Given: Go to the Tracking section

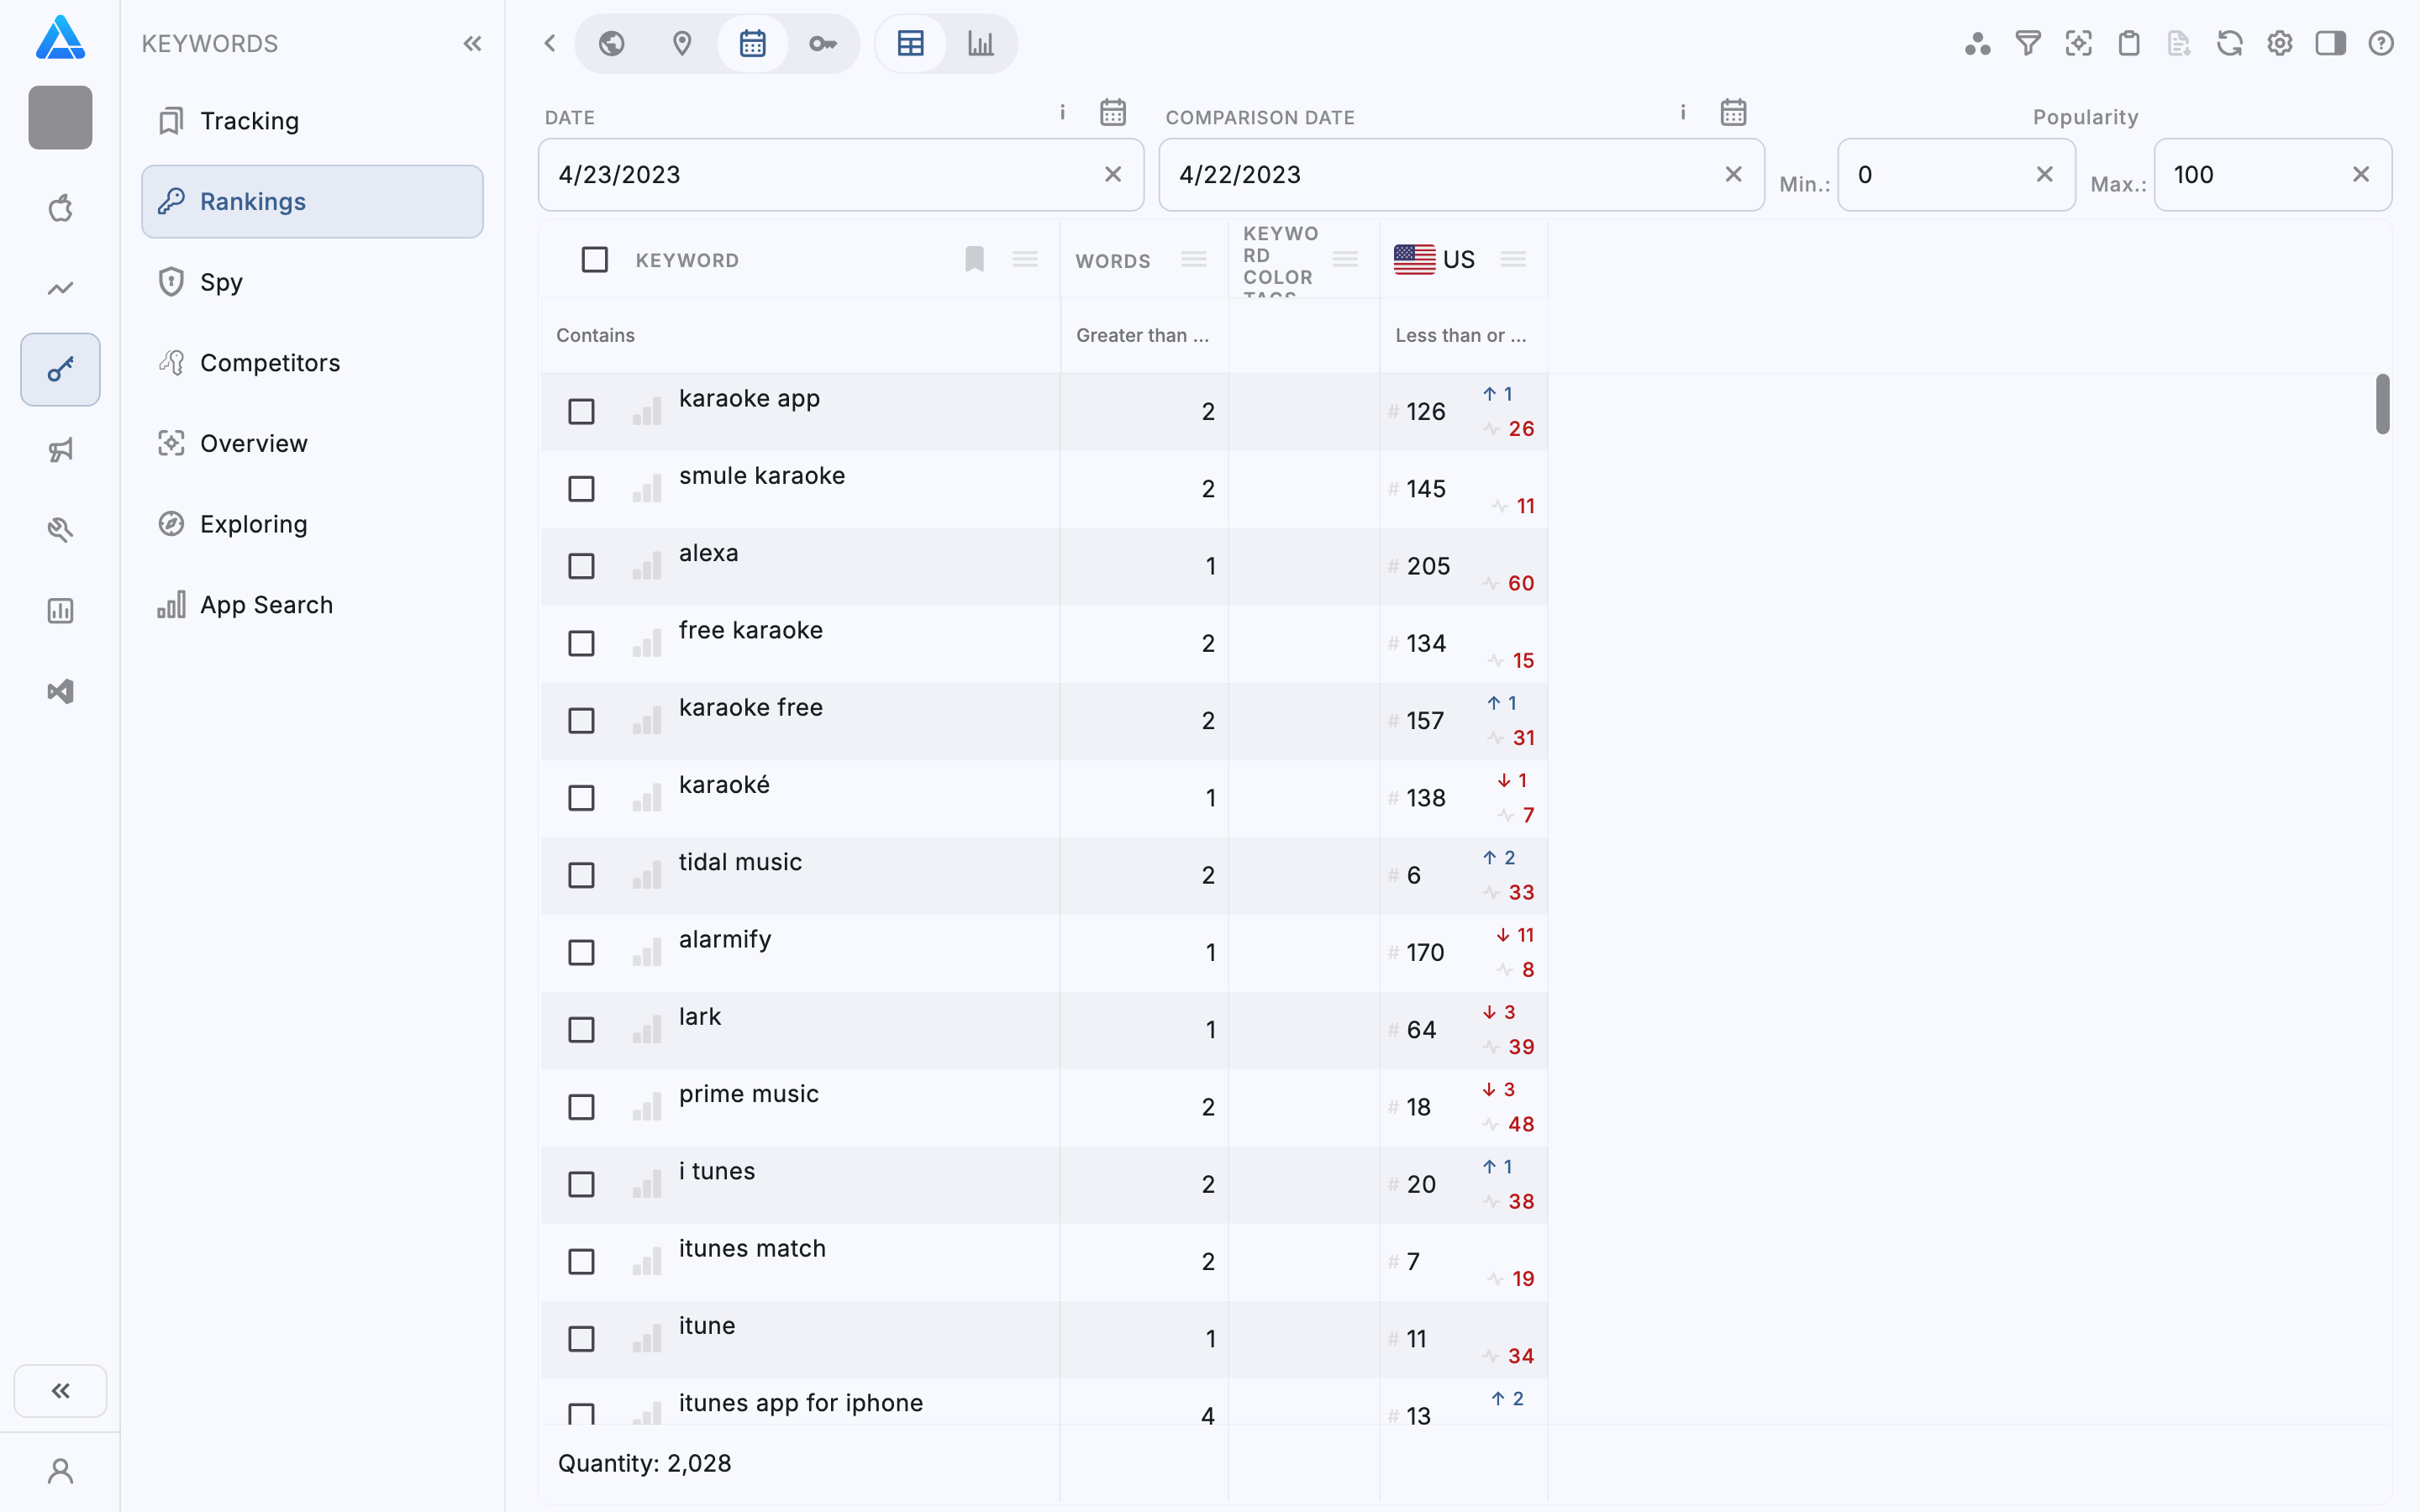Looking at the screenshot, I should pos(249,121).
